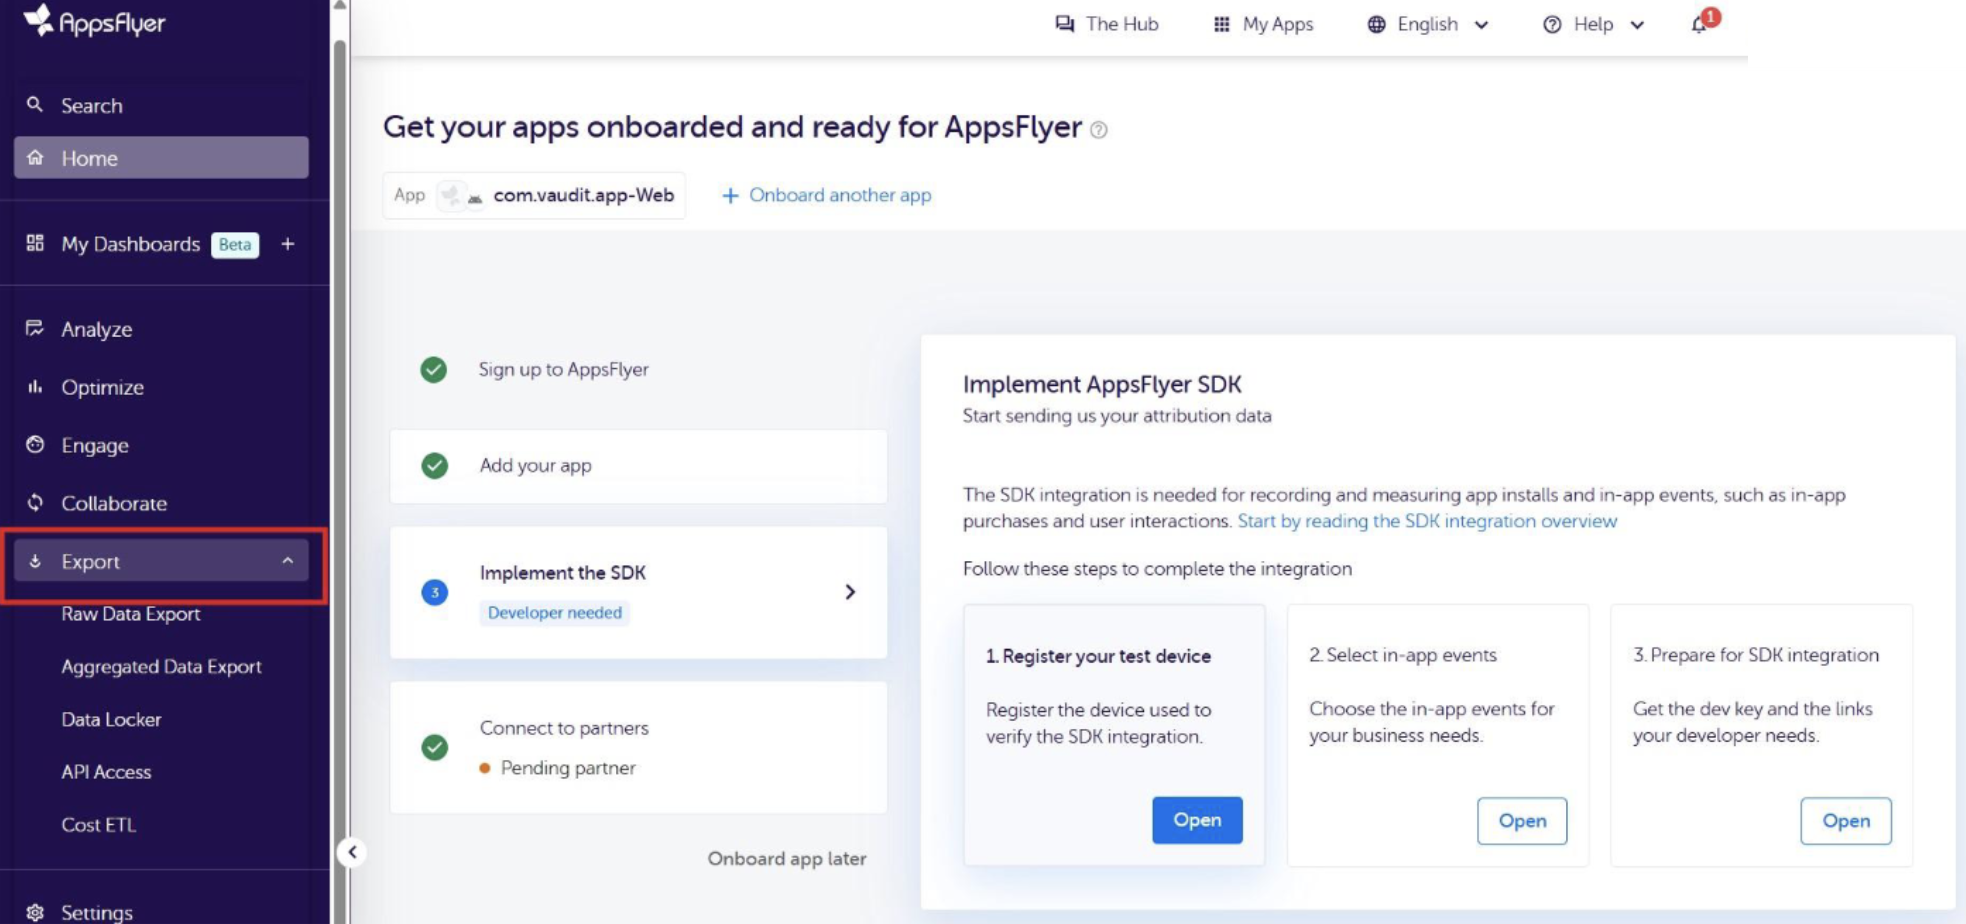Select Data Locker
The width and height of the screenshot is (1966, 924).
pos(111,719)
